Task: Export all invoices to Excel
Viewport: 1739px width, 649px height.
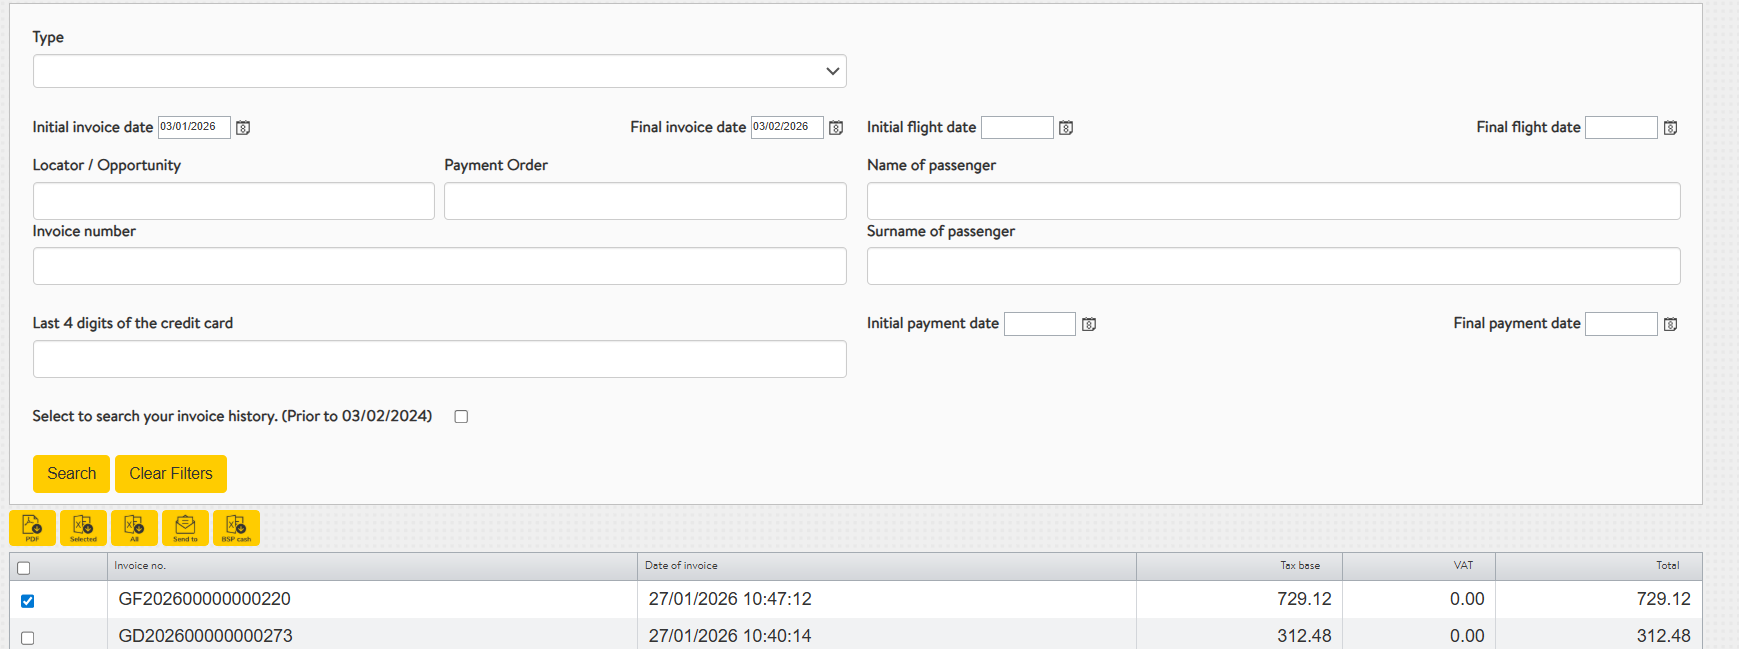Action: (x=134, y=527)
